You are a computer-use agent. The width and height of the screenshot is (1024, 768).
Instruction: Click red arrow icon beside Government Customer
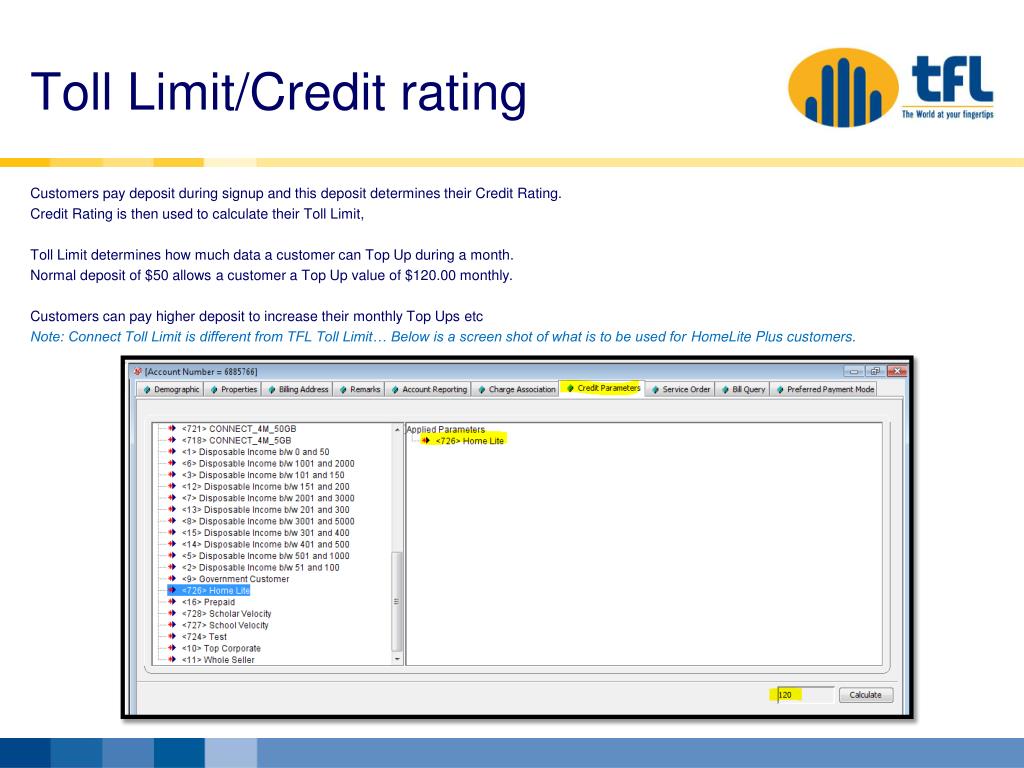tap(172, 579)
